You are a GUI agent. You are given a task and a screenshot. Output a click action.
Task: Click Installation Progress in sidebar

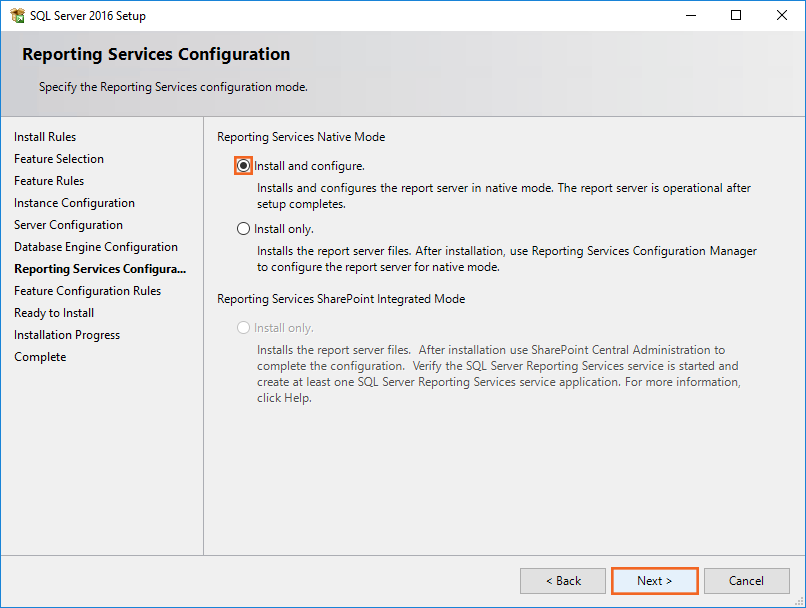(x=67, y=335)
